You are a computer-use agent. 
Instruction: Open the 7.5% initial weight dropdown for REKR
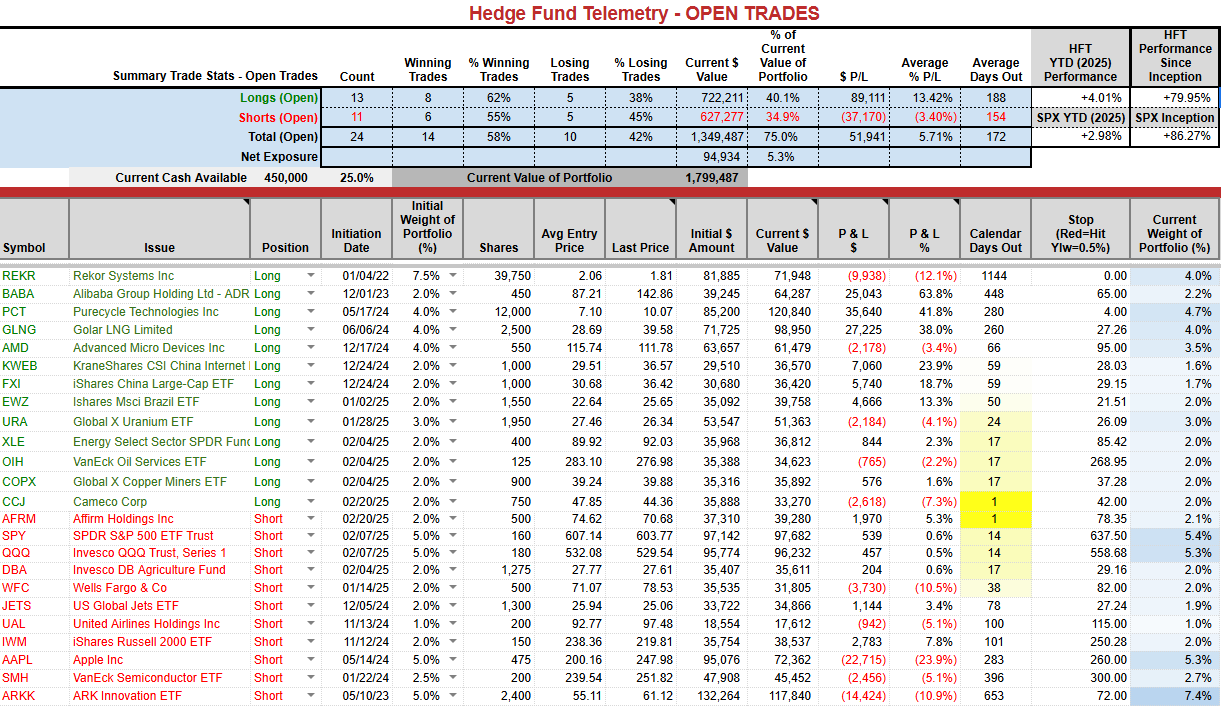coord(454,276)
